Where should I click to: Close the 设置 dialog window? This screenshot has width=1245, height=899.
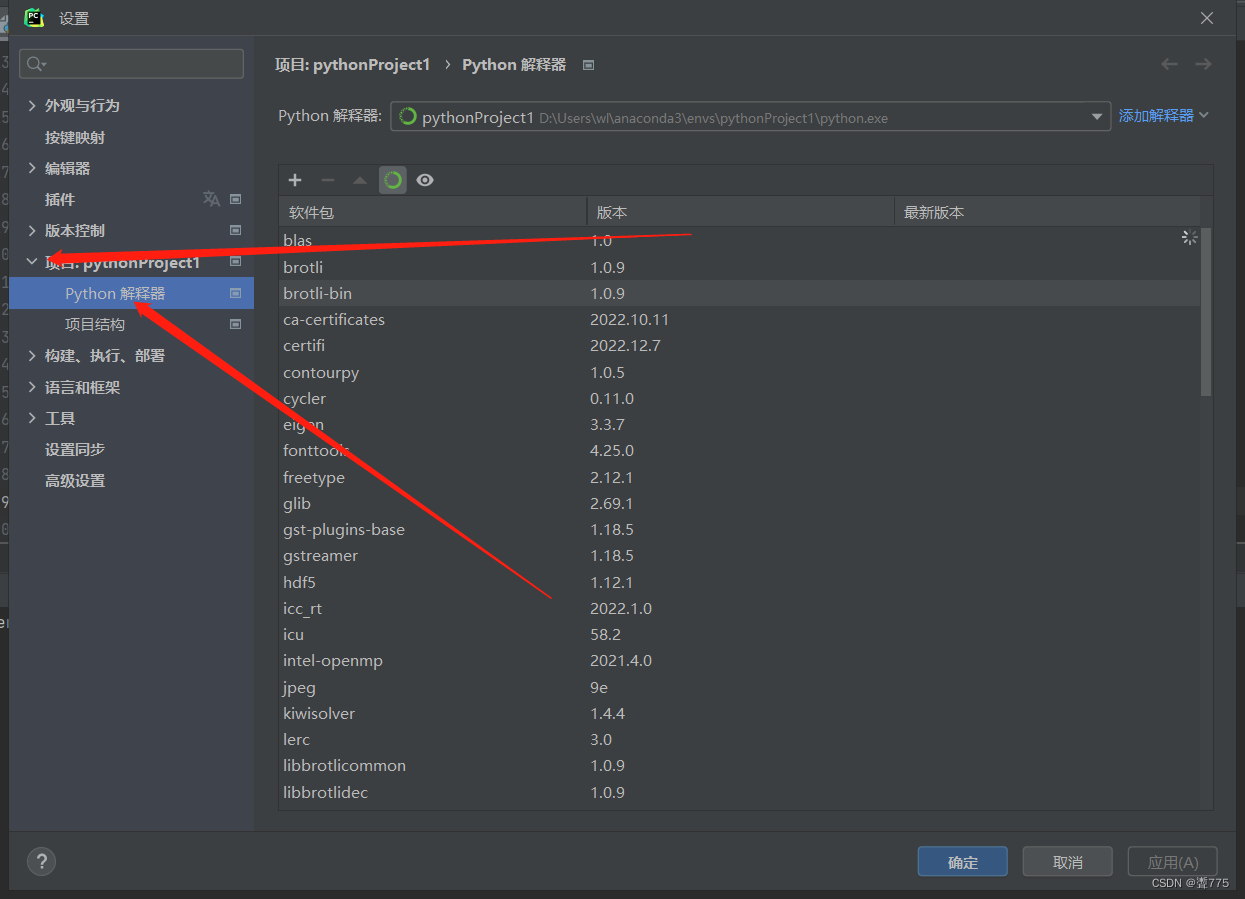point(1207,18)
